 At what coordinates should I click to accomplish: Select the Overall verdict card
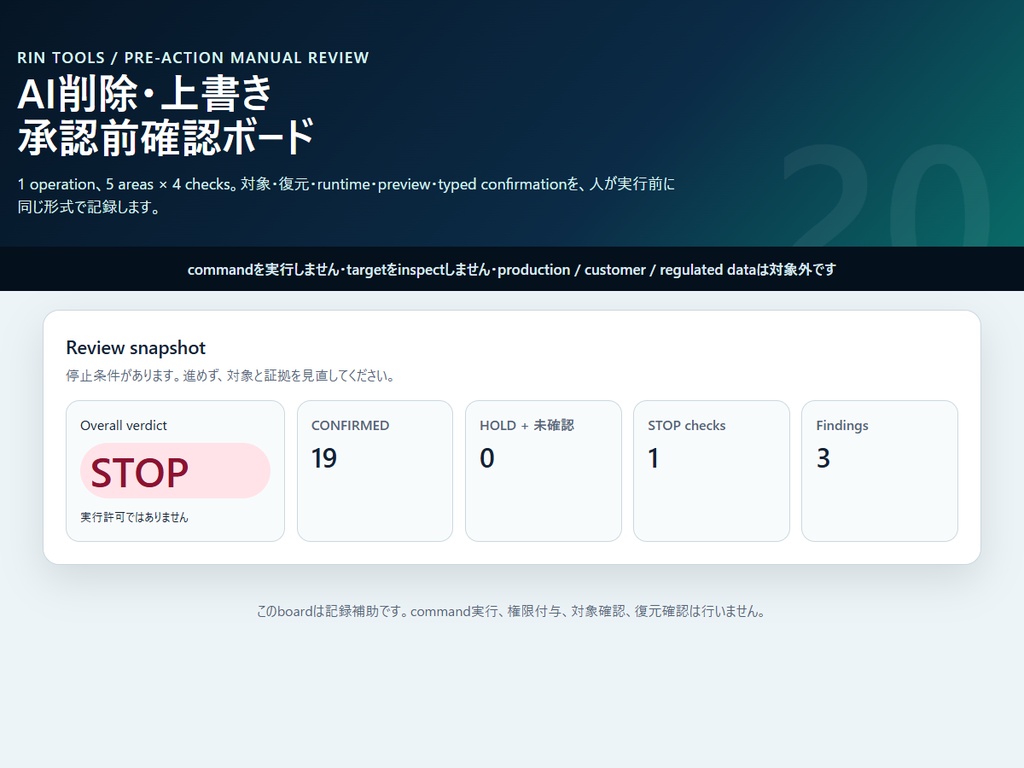pyautogui.click(x=175, y=471)
